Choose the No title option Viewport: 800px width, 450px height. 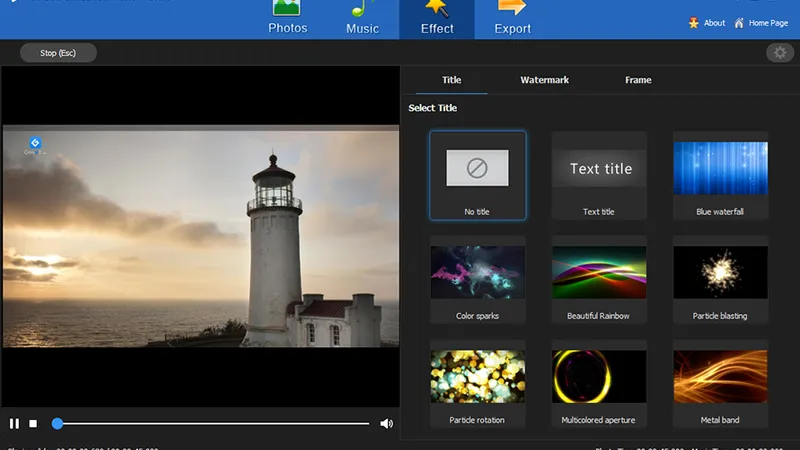(477, 175)
